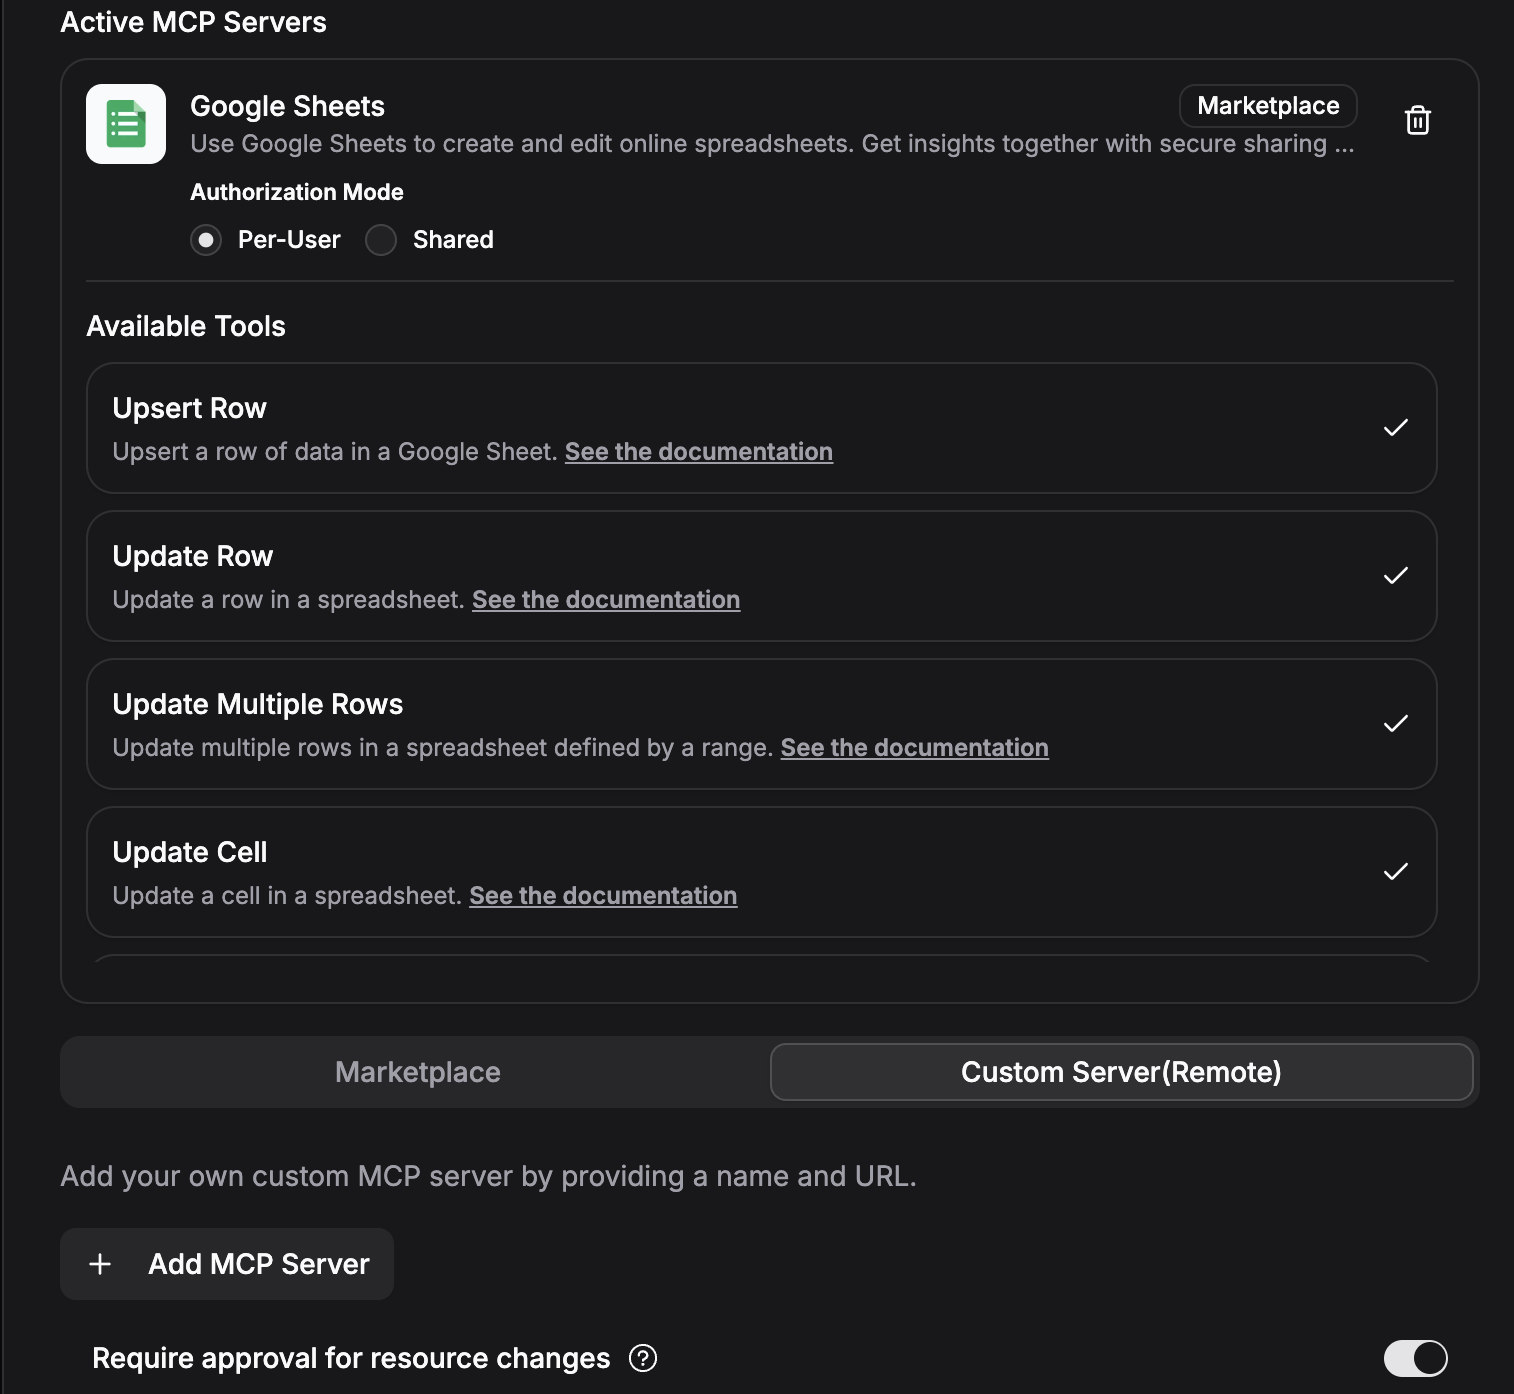Screen dimensions: 1514x1394
Task: Click the Update Cell tool card title
Action: (x=190, y=852)
